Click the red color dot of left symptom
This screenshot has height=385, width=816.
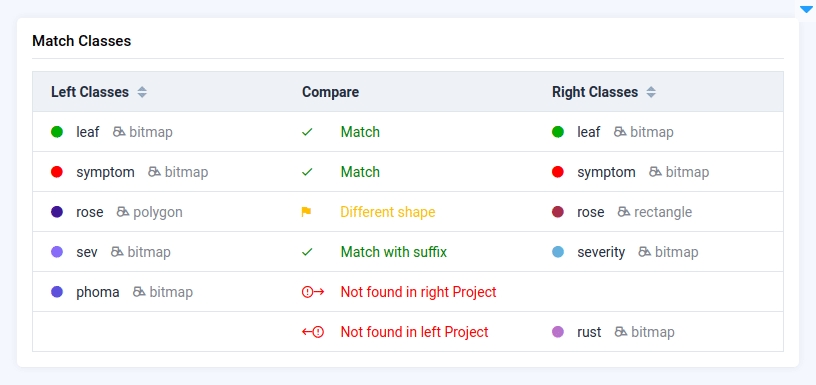(x=57, y=172)
